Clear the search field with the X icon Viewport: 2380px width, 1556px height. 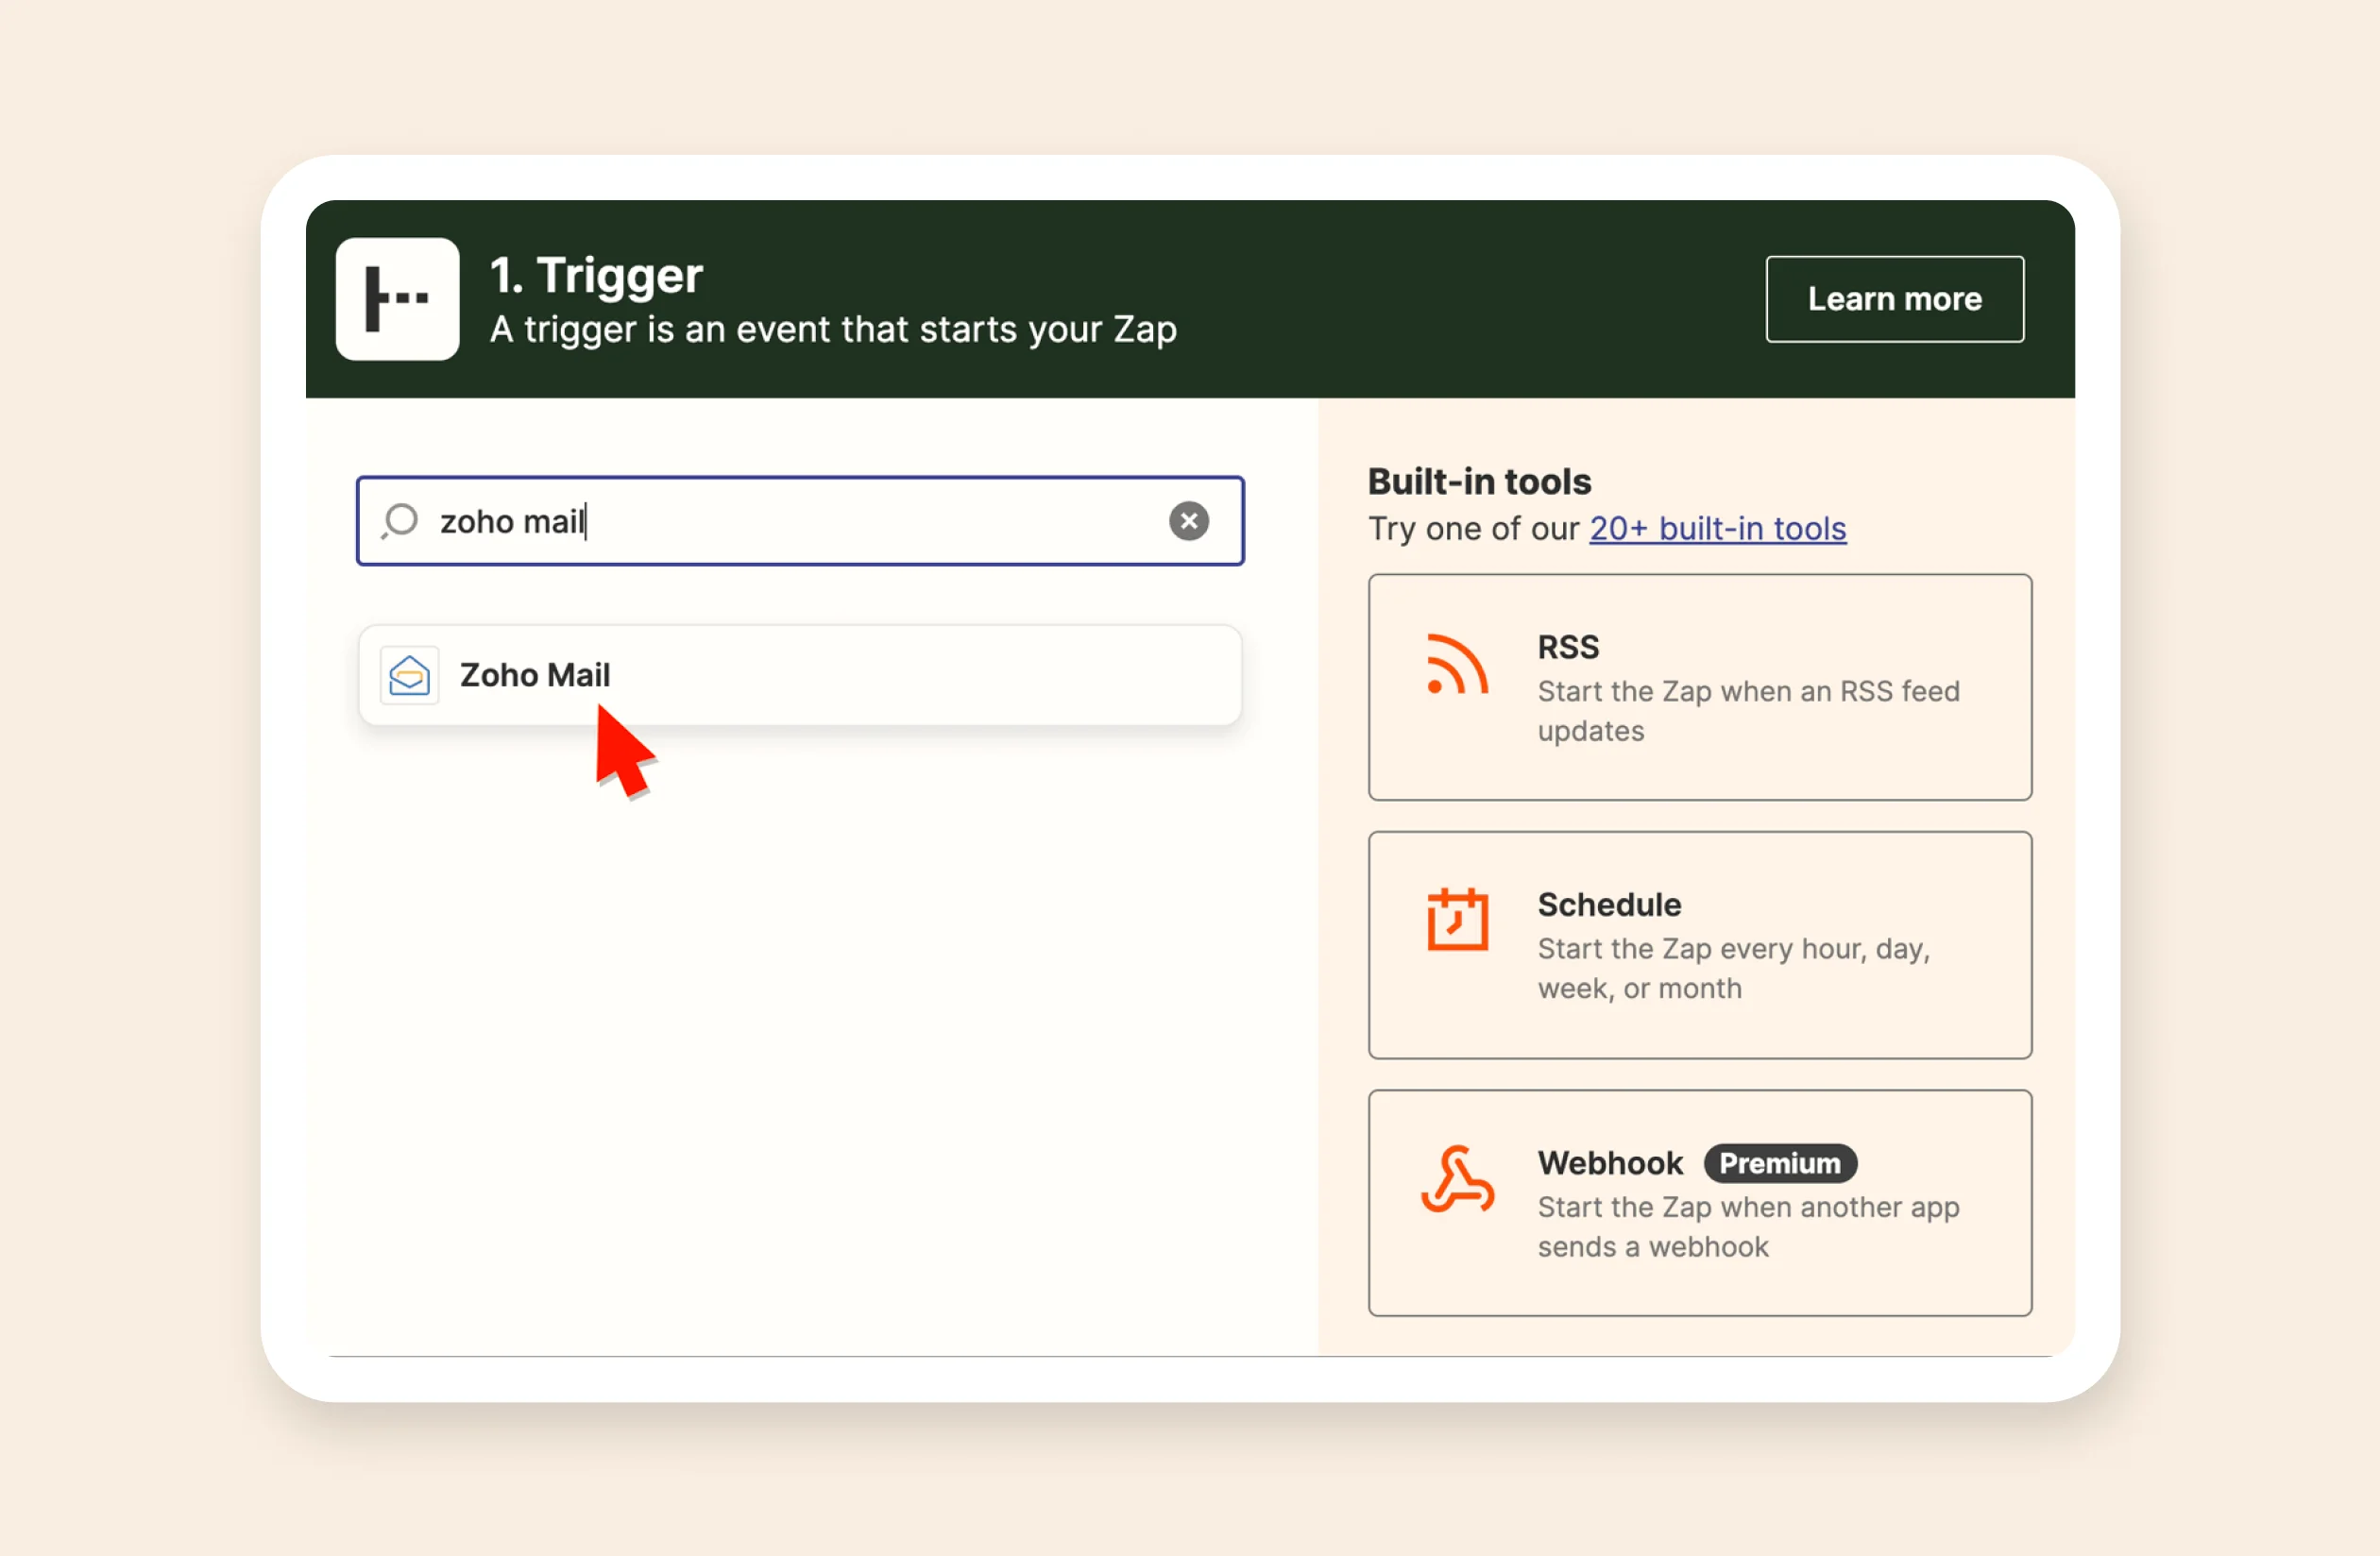(1188, 521)
